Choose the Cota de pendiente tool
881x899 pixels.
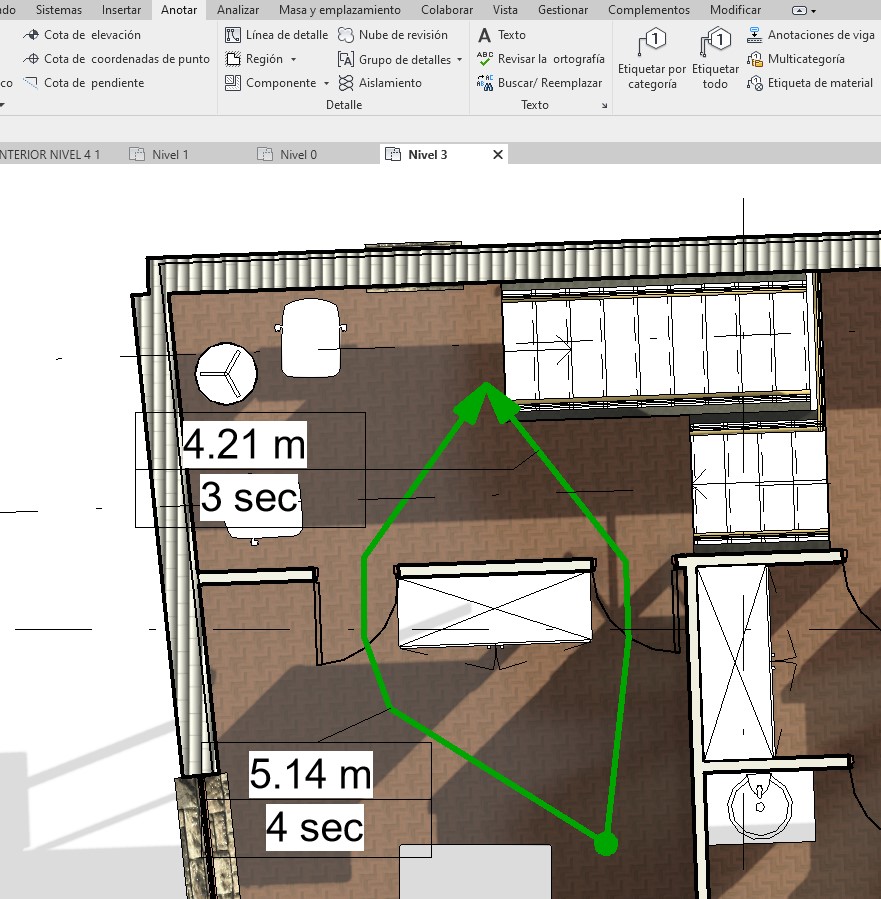(x=83, y=83)
